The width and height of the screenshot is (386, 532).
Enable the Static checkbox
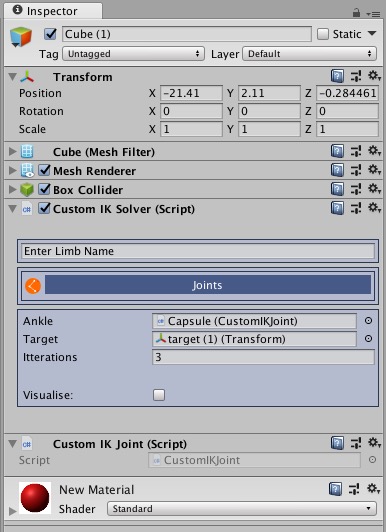click(x=323, y=34)
